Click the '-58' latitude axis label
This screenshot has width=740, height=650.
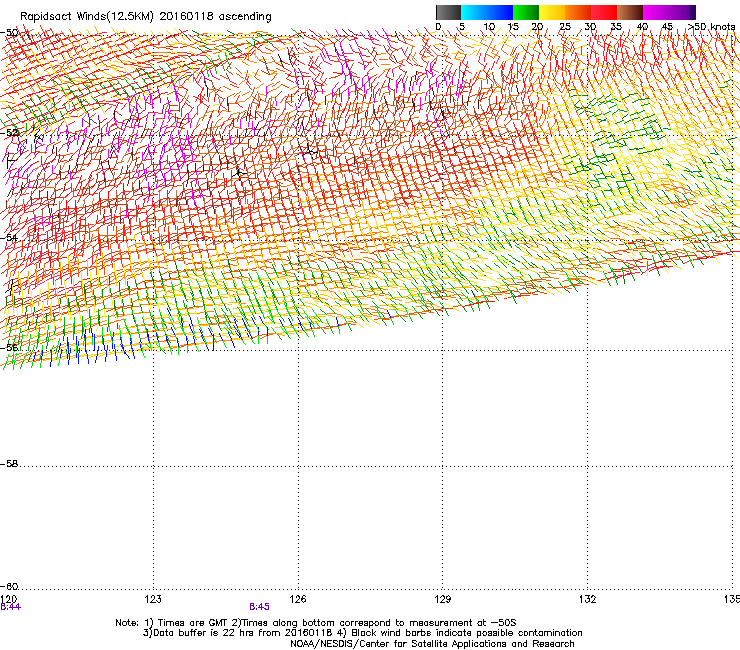click(x=9, y=464)
